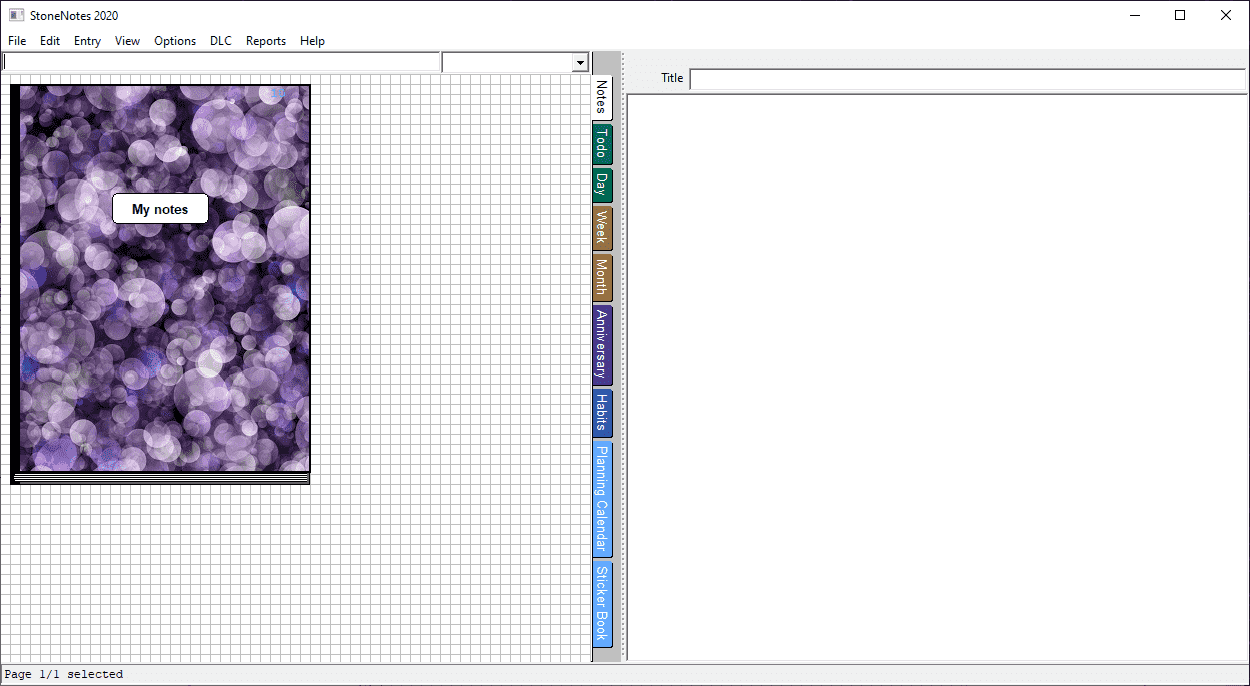Image resolution: width=1250 pixels, height=686 pixels.
Task: Maximize the StoneNotes window
Action: coord(1180,15)
